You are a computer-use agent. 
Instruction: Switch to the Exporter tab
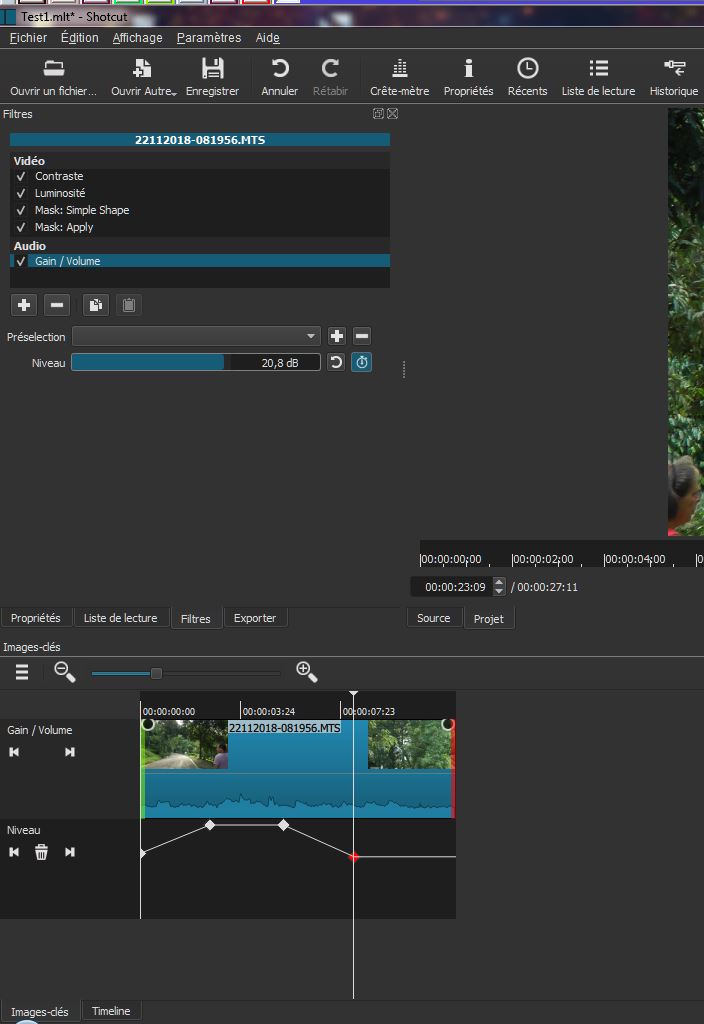[x=254, y=618]
